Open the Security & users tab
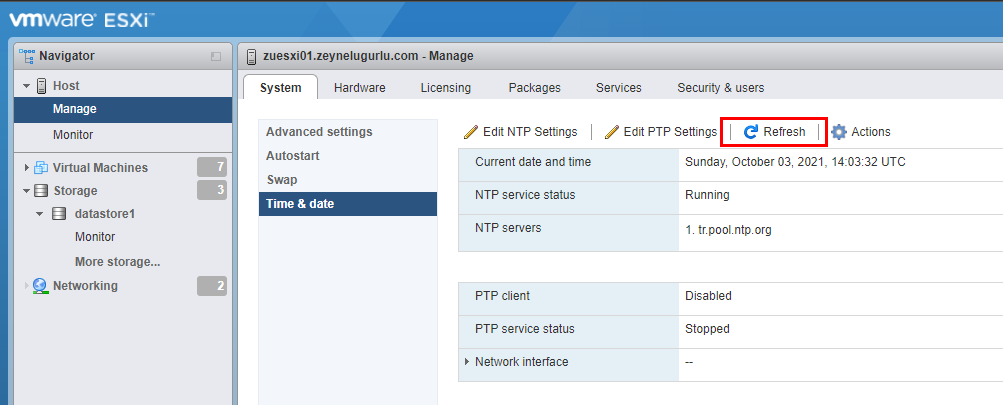This screenshot has width=1003, height=405. [721, 88]
